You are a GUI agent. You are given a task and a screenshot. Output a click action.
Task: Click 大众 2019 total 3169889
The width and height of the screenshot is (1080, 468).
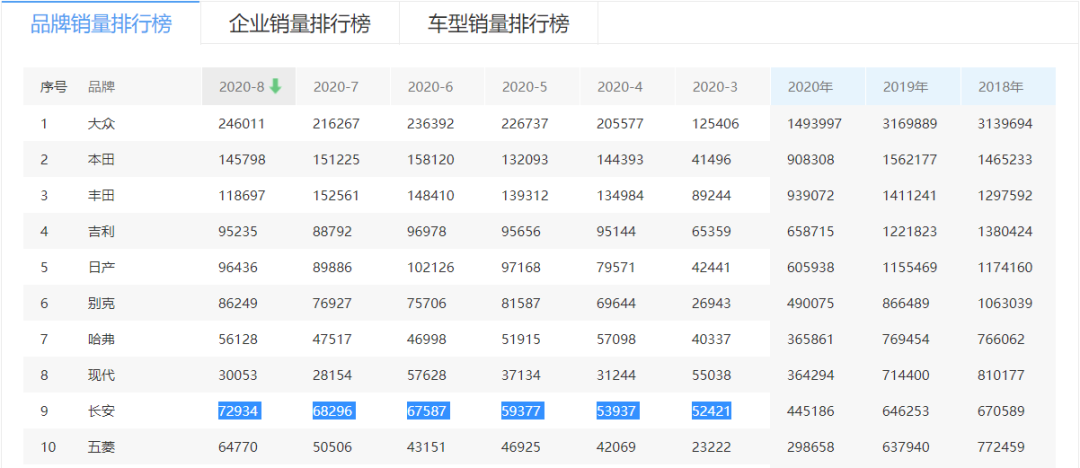click(x=910, y=124)
